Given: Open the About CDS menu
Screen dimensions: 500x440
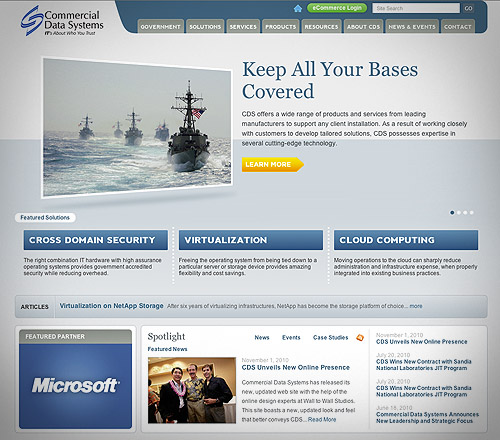Looking at the screenshot, I should 363,27.
